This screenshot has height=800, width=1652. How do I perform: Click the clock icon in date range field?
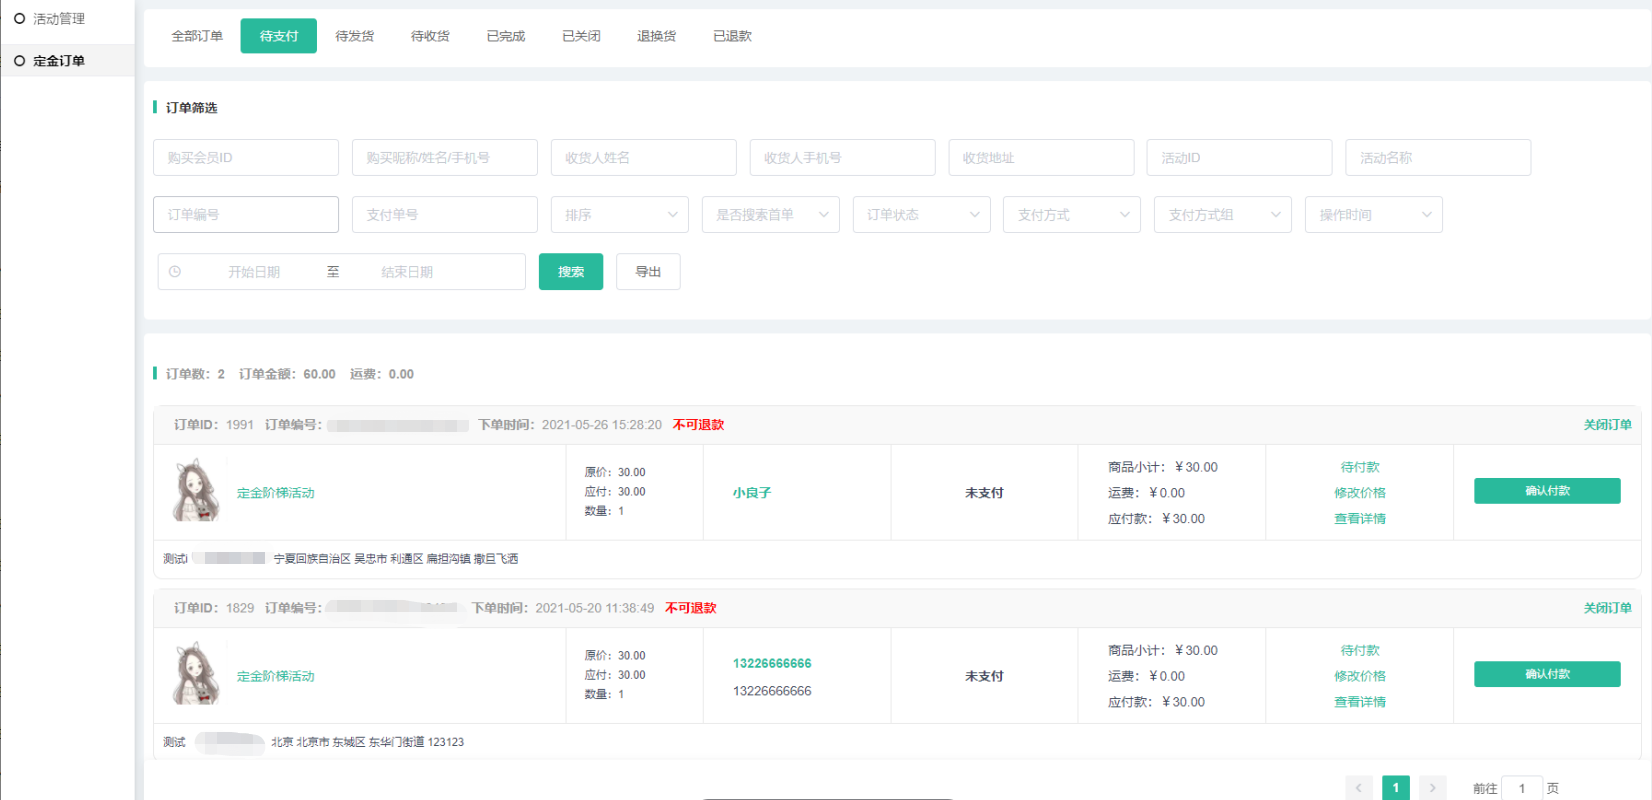pyautogui.click(x=175, y=272)
